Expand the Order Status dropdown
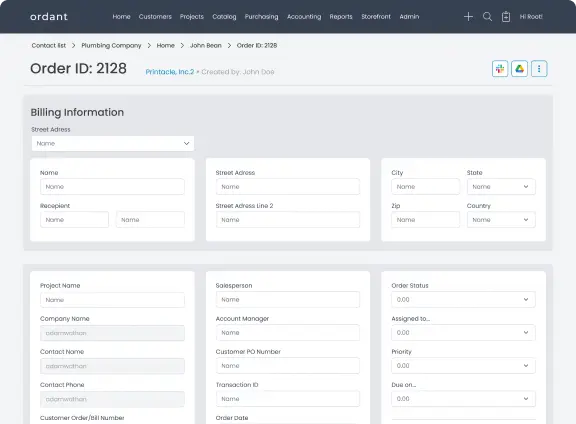The width and height of the screenshot is (576, 424). [x=463, y=300]
